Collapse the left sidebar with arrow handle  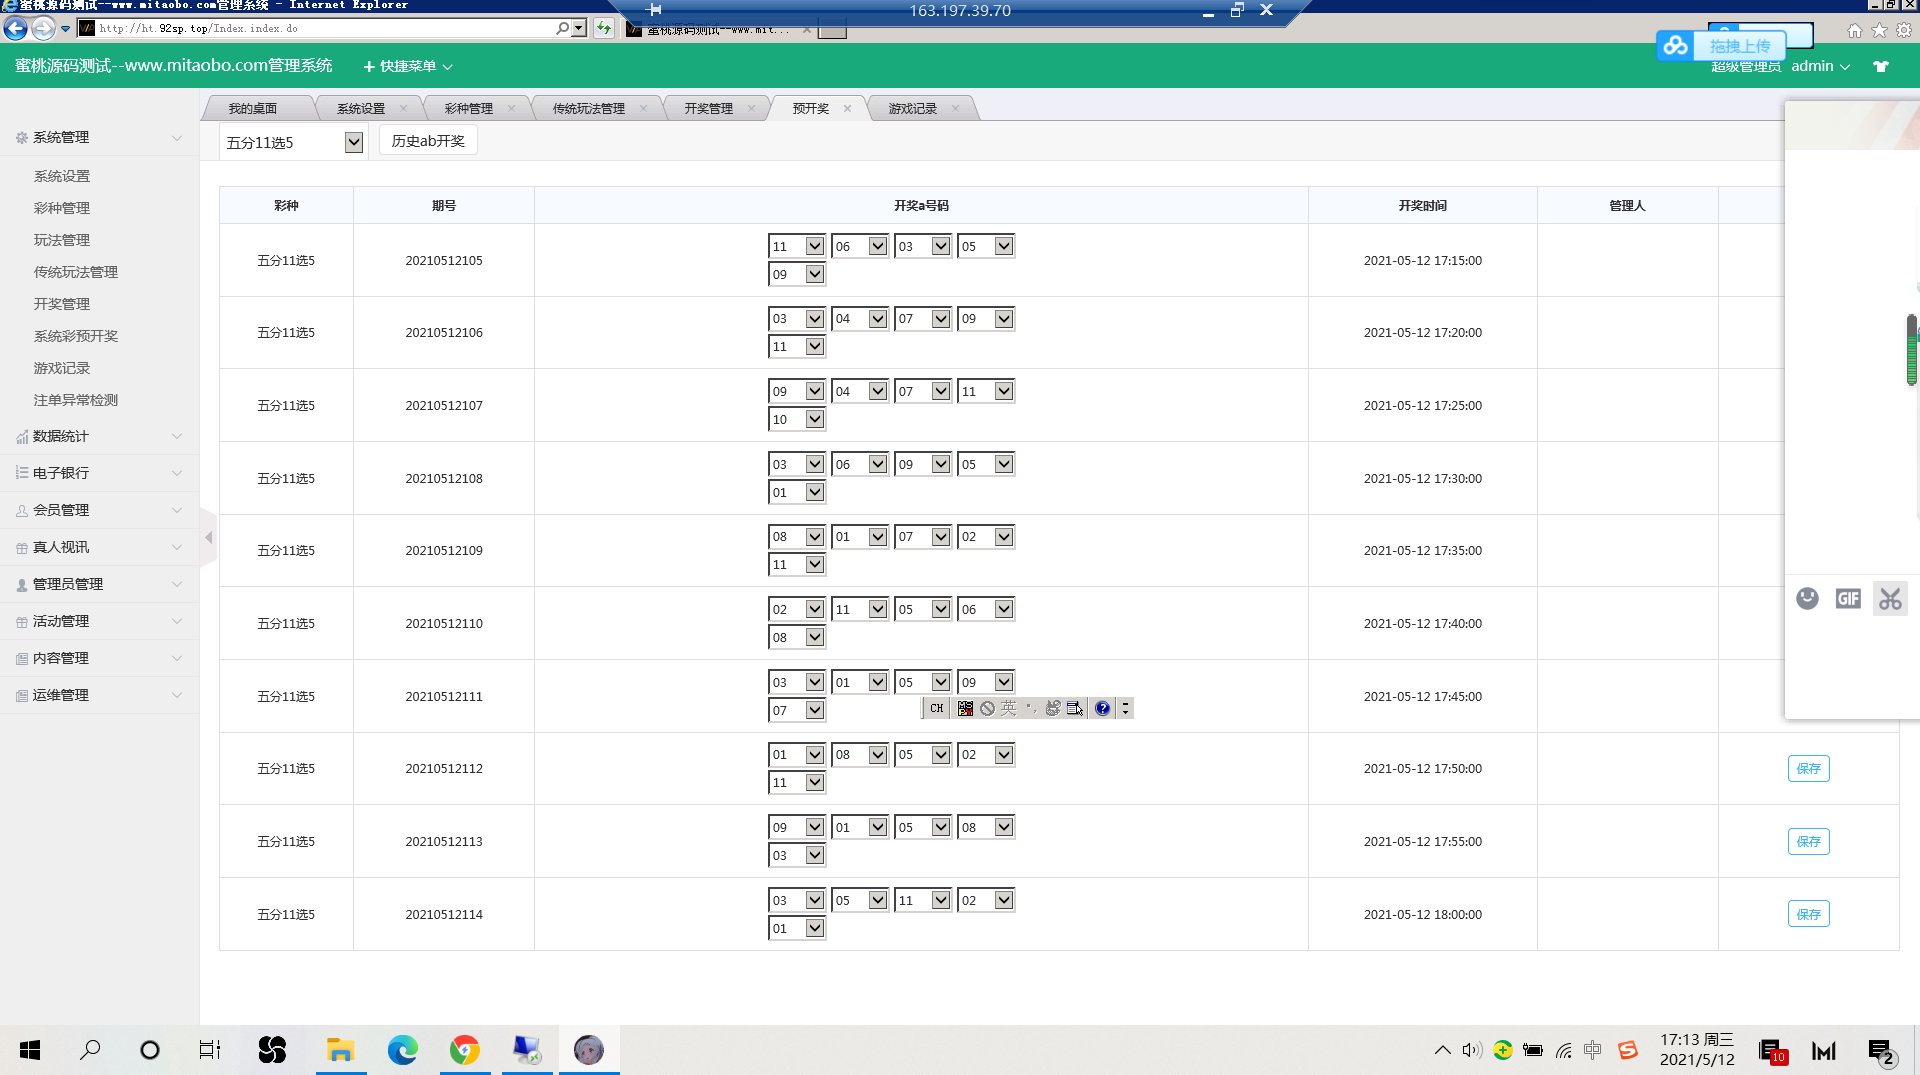pyautogui.click(x=209, y=538)
